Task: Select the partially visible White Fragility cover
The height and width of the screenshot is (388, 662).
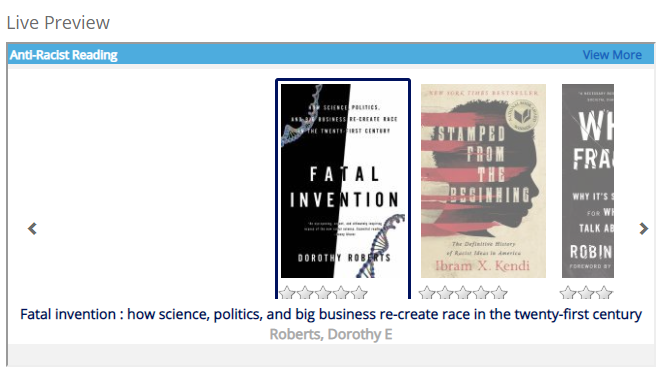Action: click(x=588, y=181)
